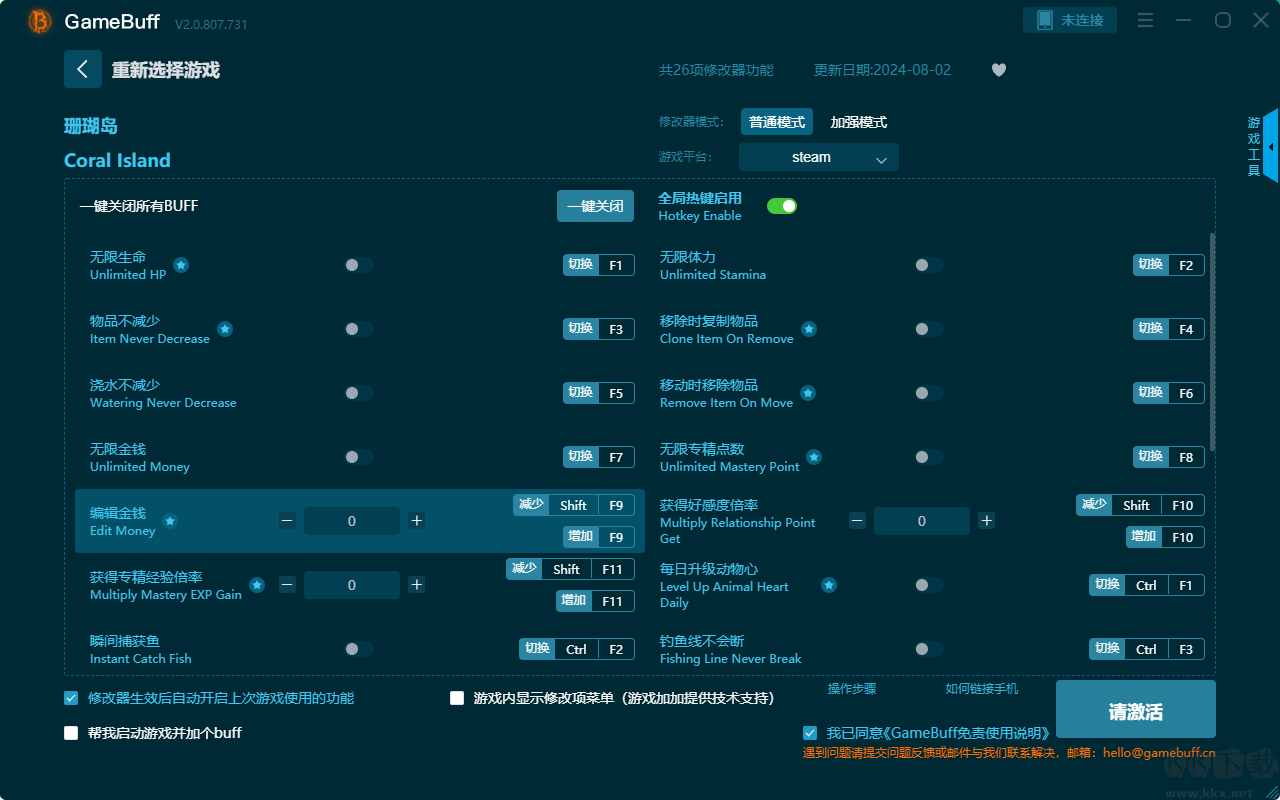Click Multiply Relationship Point value field
Screen dimensions: 1280x800
[x=922, y=521]
